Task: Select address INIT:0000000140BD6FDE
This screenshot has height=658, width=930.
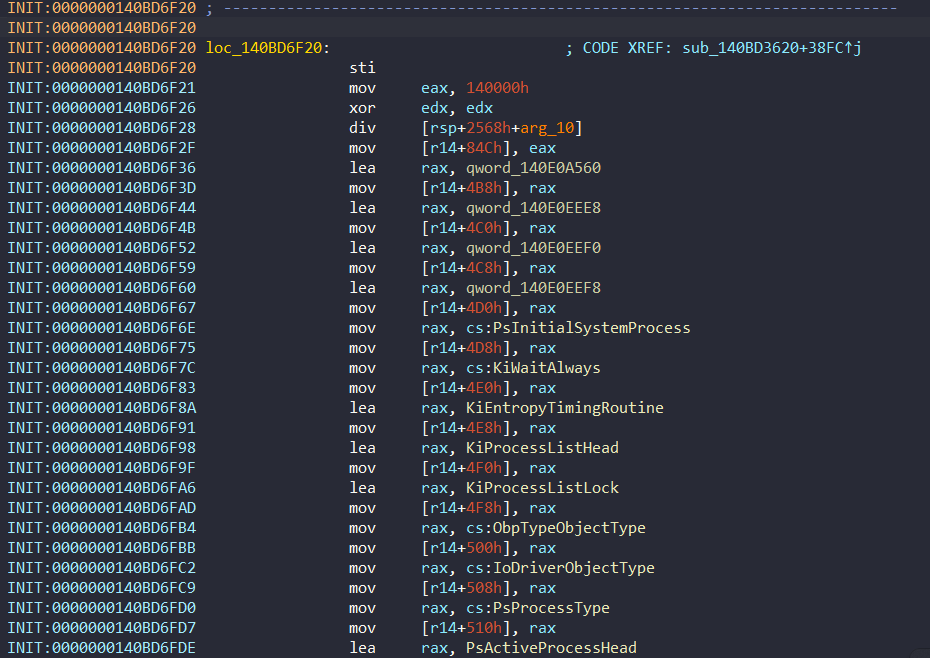Action: point(101,648)
